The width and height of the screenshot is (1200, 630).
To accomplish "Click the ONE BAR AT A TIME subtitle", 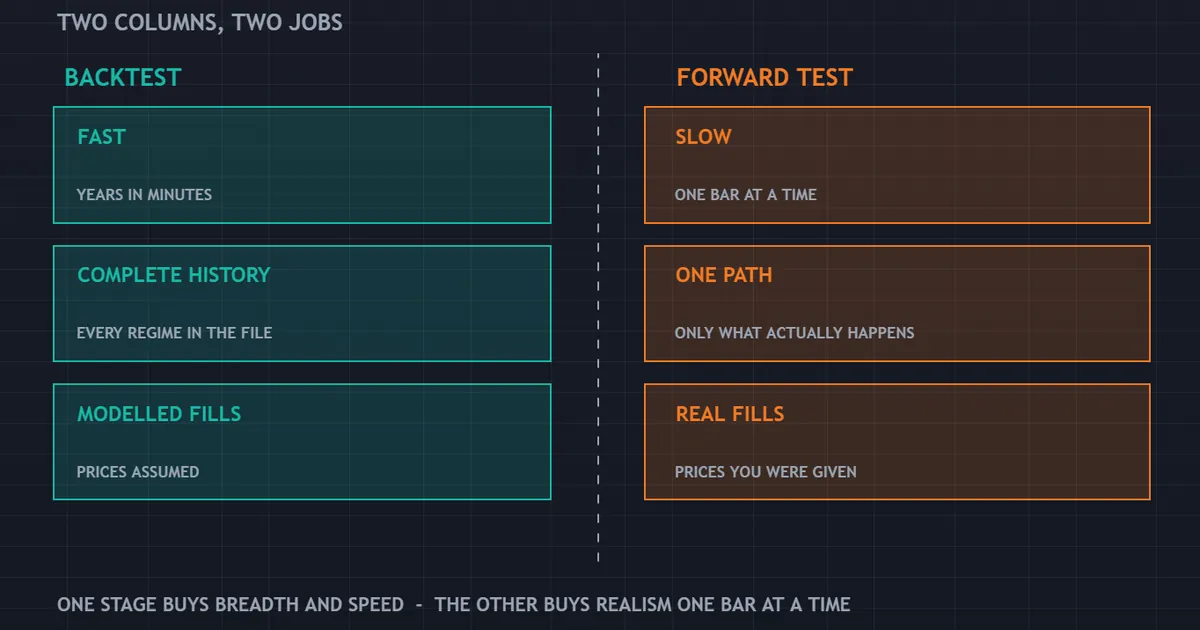I will click(746, 195).
